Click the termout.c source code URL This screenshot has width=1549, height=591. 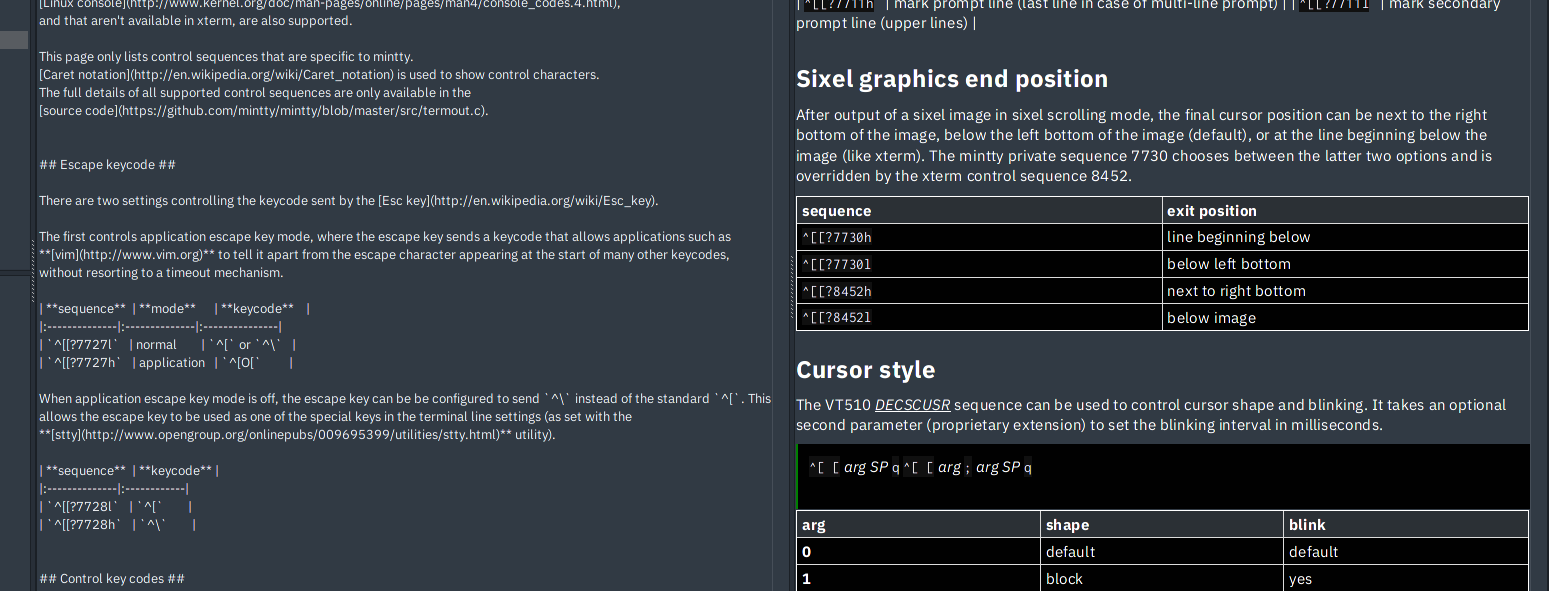point(301,111)
